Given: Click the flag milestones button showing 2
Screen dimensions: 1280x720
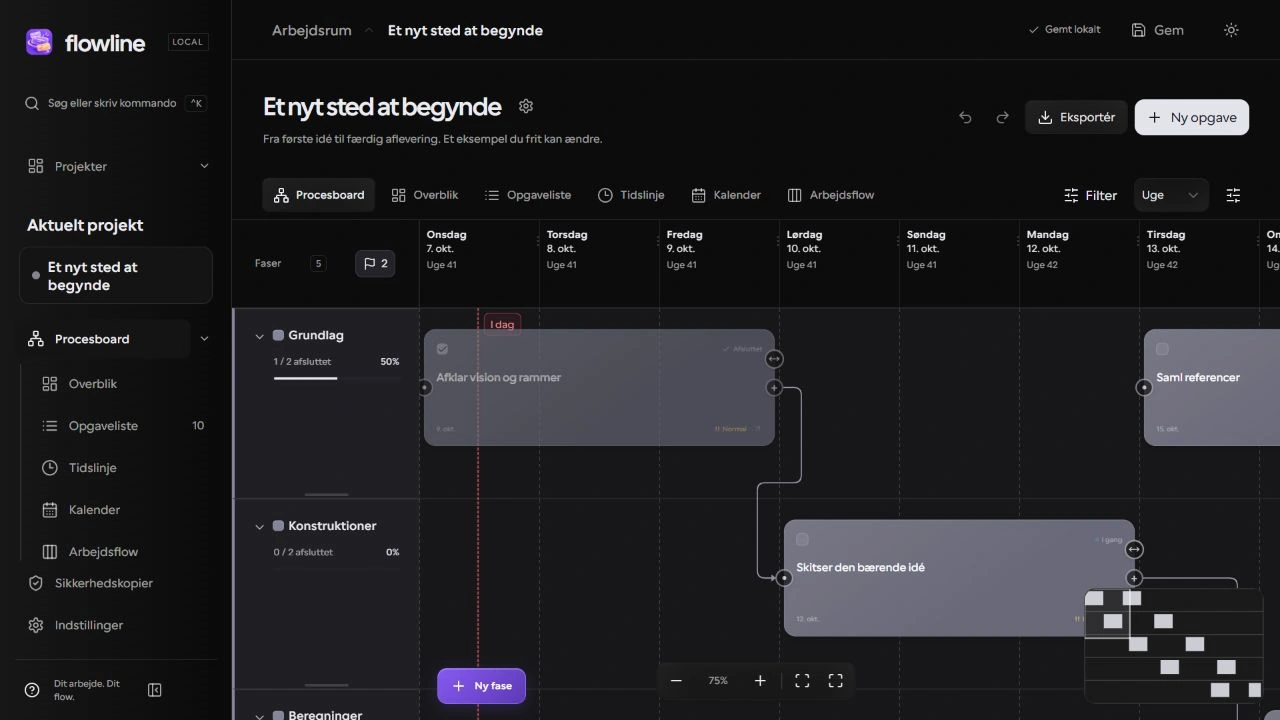Looking at the screenshot, I should click(375, 264).
